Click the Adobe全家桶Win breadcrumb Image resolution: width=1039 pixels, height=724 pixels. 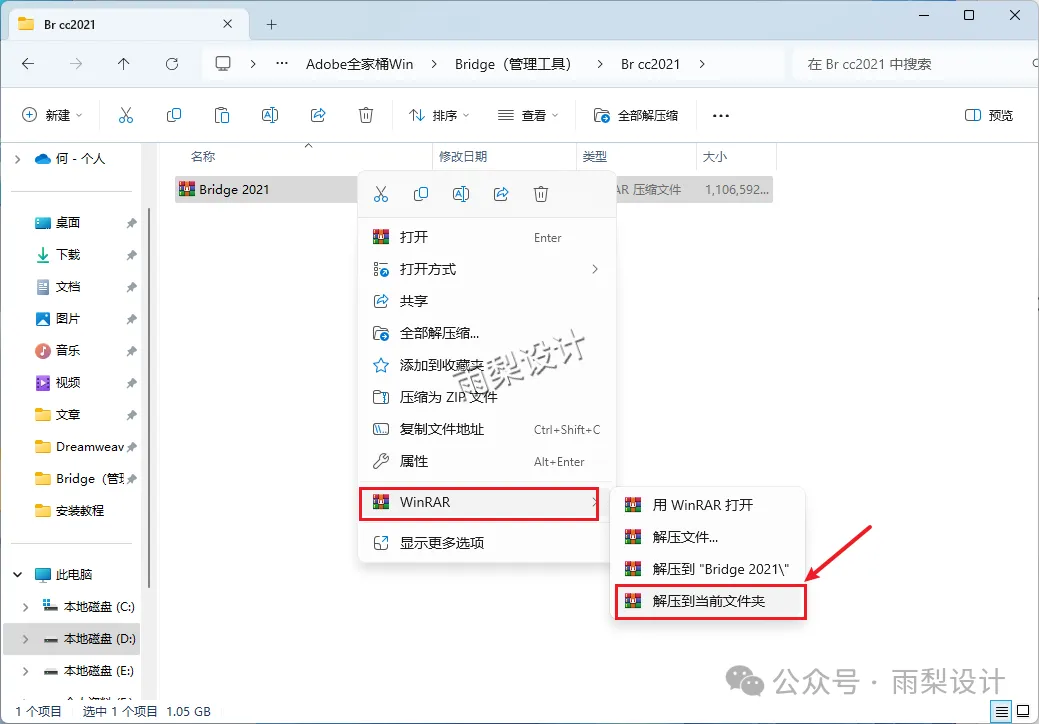click(359, 64)
